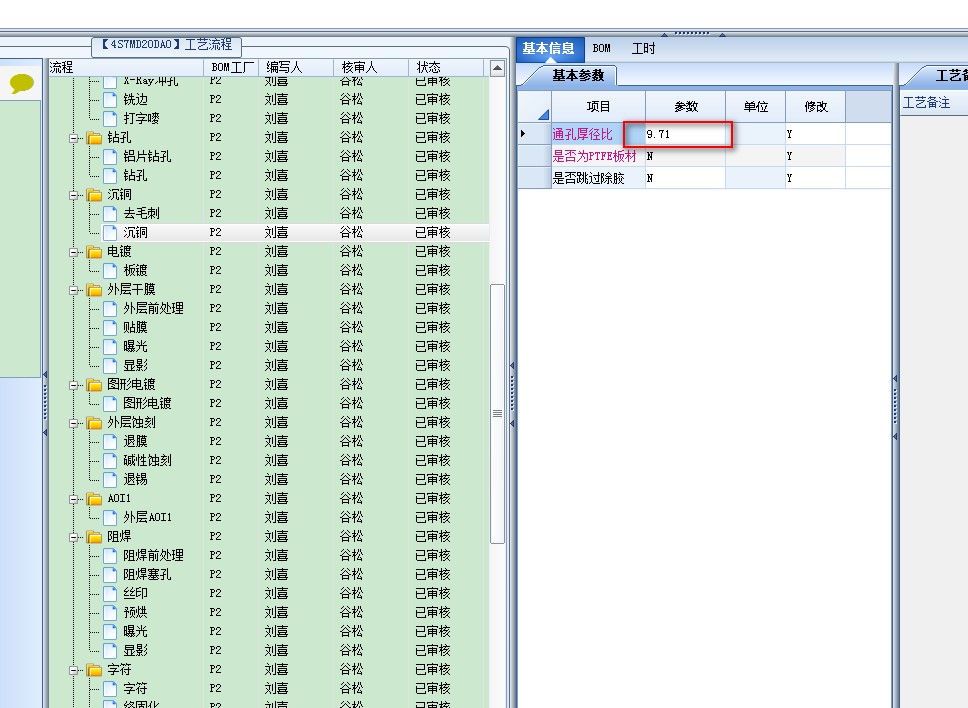Collapse the 沉铜 tree node
Viewport: 968px width, 708px height.
pyautogui.click(x=73, y=195)
